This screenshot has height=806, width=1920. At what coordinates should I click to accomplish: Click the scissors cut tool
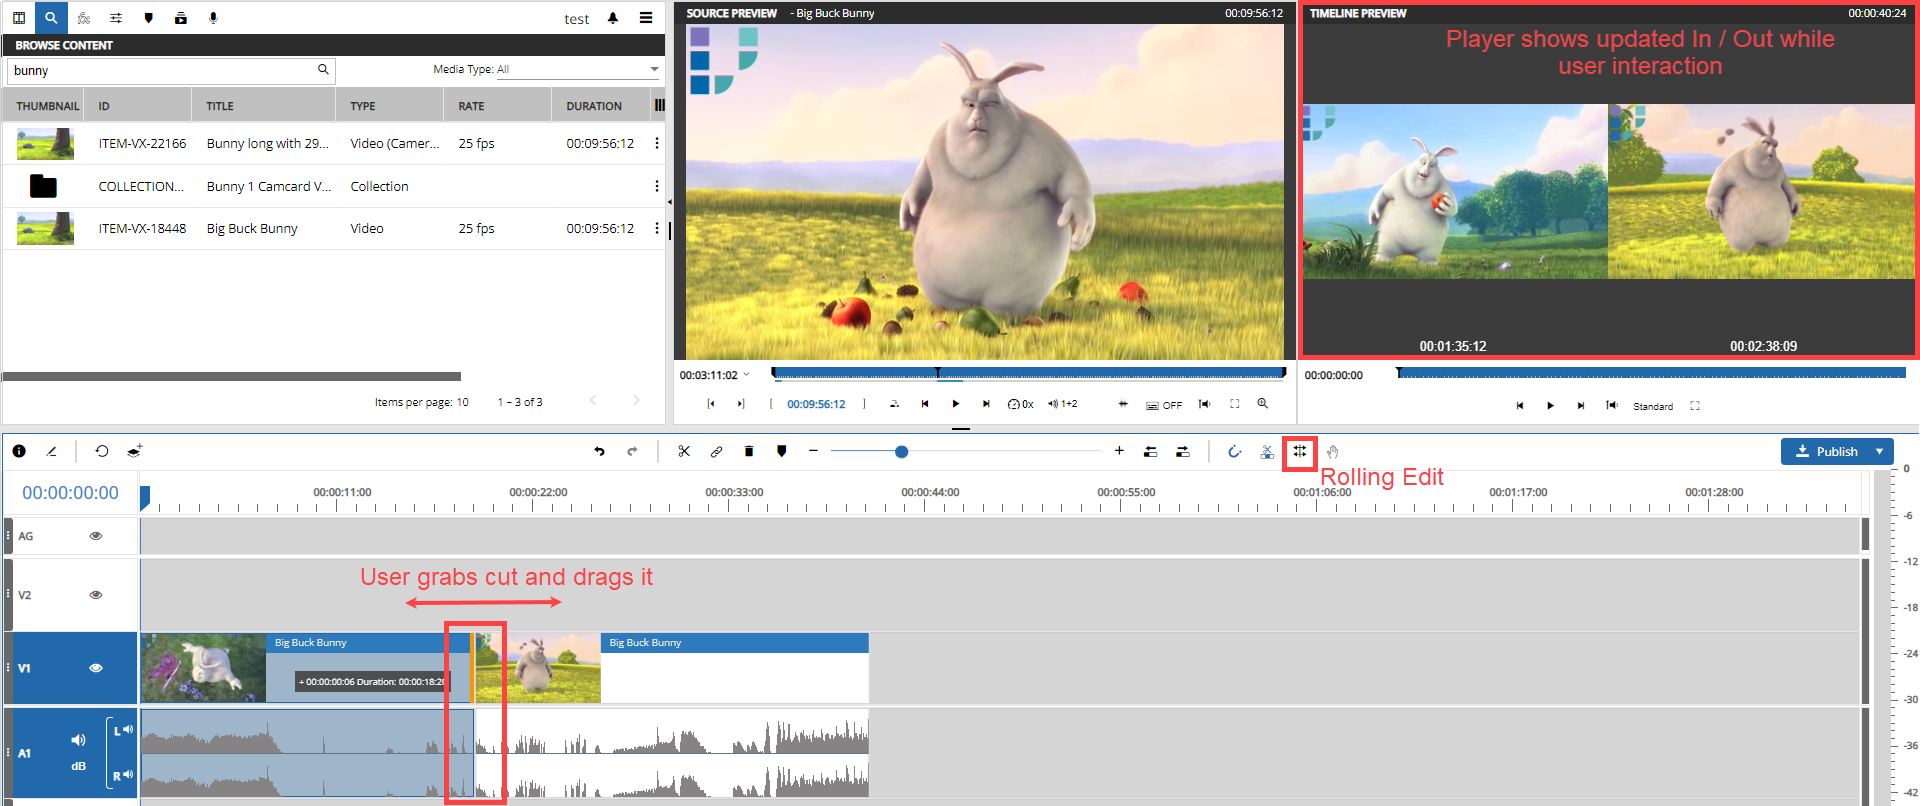pyautogui.click(x=684, y=452)
